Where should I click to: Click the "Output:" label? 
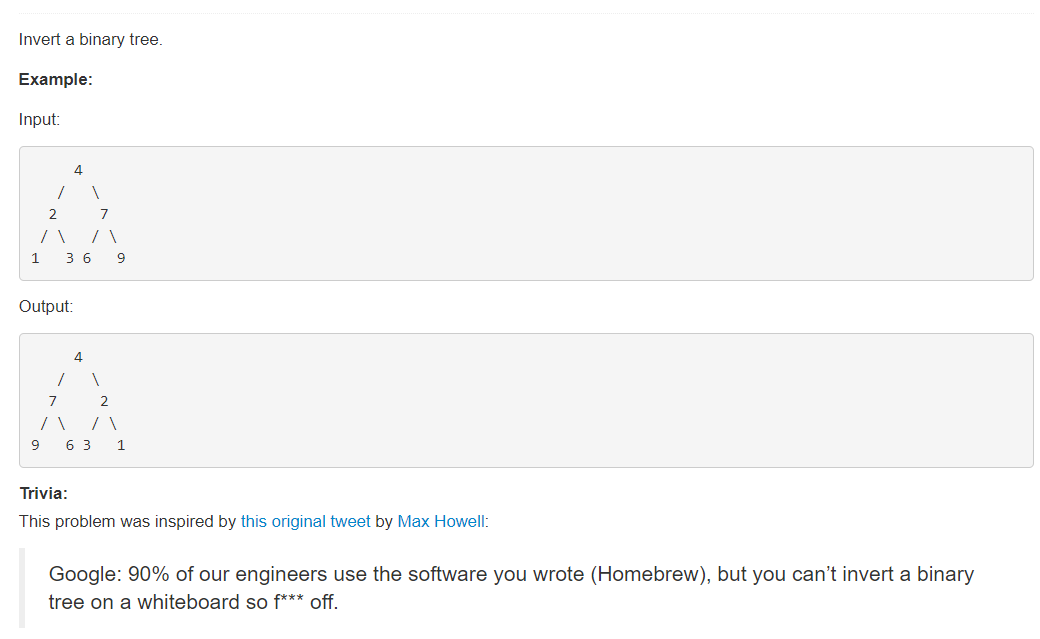coord(46,307)
